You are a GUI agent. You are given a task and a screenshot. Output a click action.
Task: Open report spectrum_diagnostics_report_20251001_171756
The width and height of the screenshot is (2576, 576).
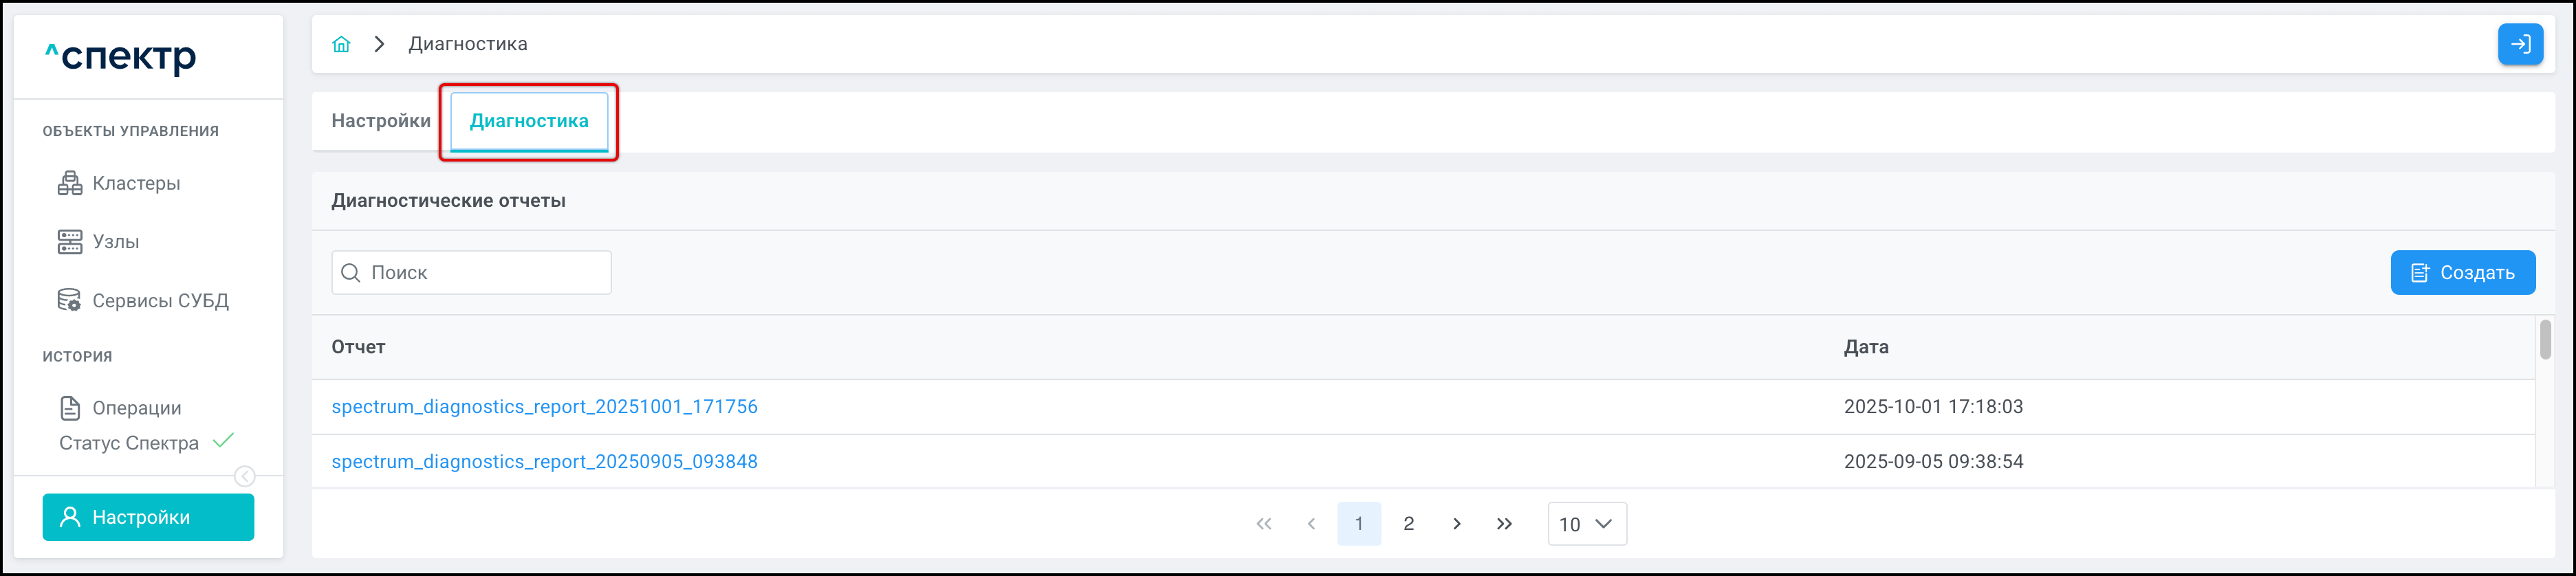544,407
